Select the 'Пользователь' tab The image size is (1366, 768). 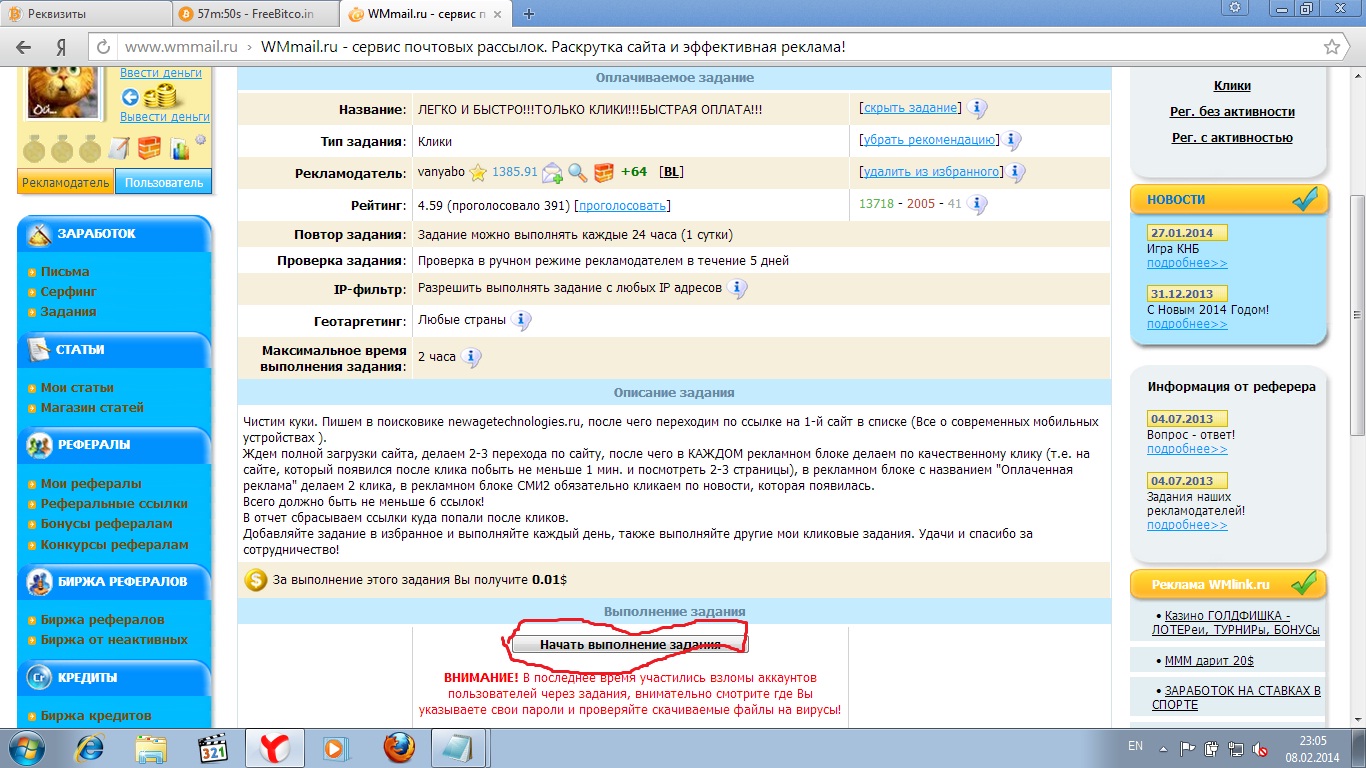[x=164, y=182]
